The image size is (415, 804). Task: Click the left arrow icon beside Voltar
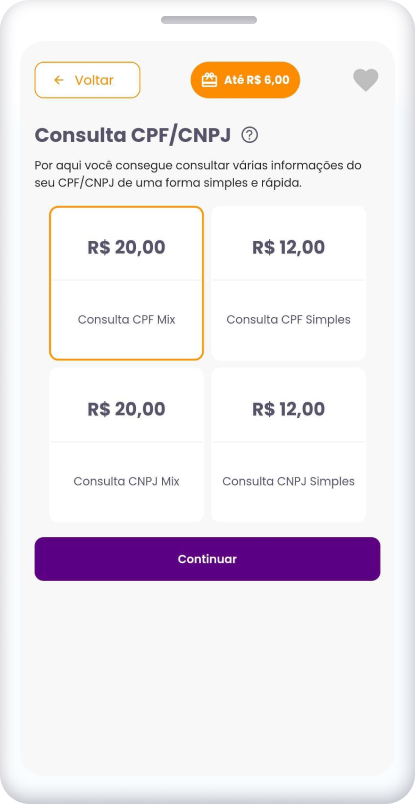click(59, 80)
